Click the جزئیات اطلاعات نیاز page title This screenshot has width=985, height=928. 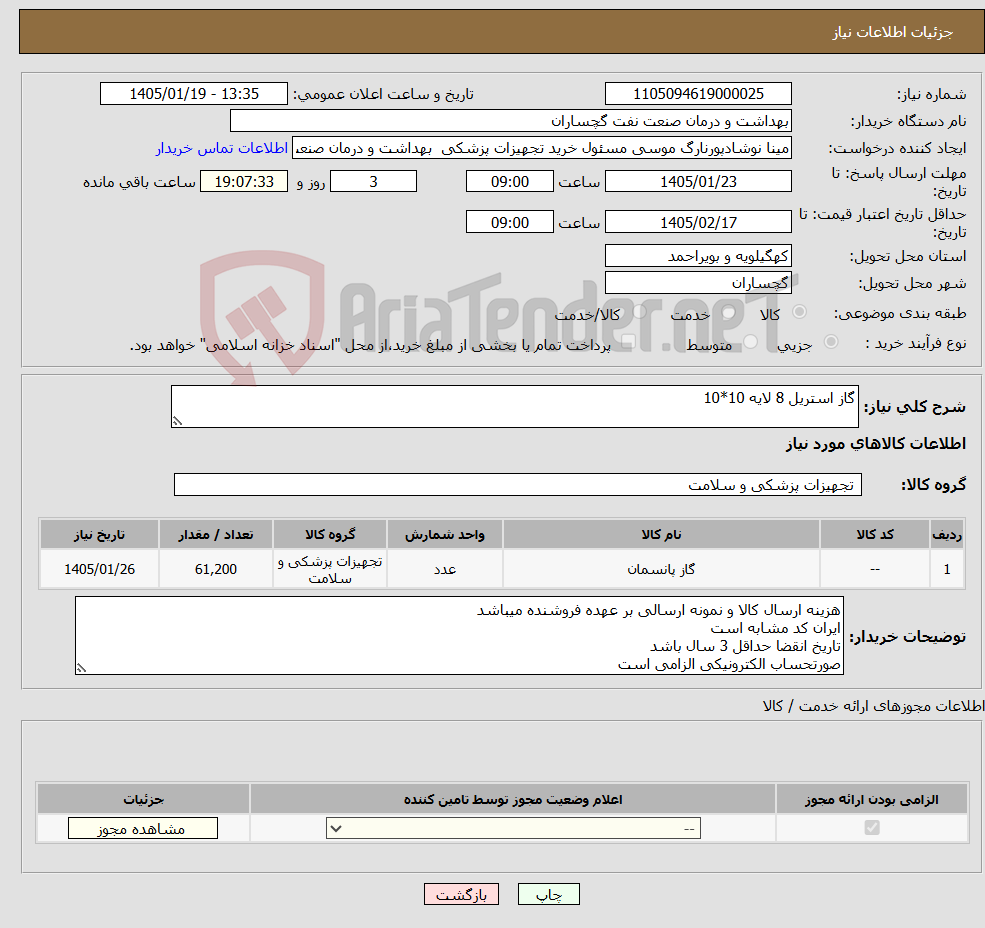[x=893, y=32]
